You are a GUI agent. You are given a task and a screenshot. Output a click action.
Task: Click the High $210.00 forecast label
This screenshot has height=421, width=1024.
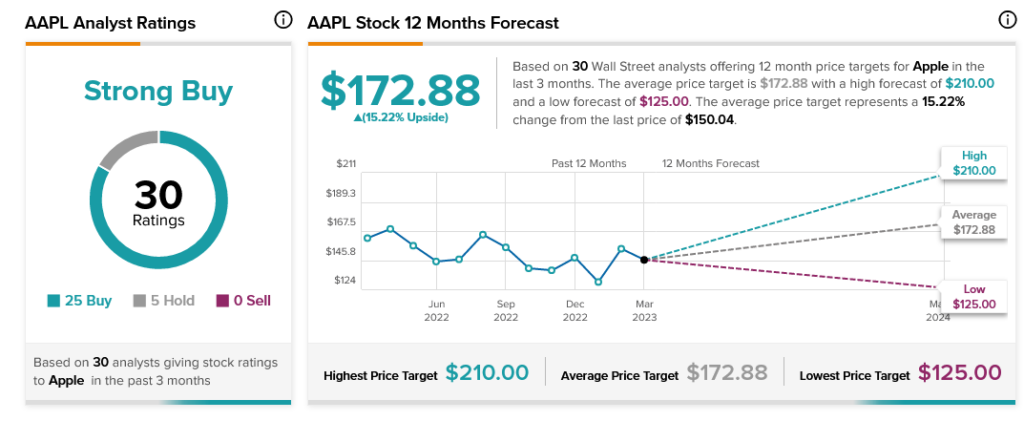[x=974, y=164]
